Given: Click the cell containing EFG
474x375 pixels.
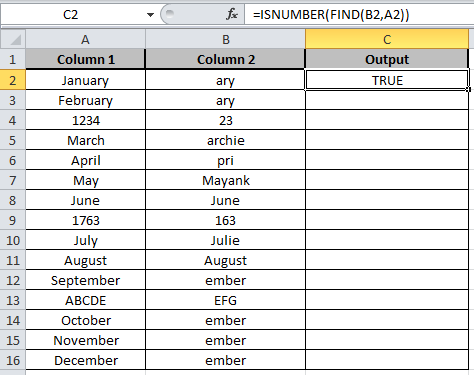Looking at the screenshot, I should (x=225, y=300).
